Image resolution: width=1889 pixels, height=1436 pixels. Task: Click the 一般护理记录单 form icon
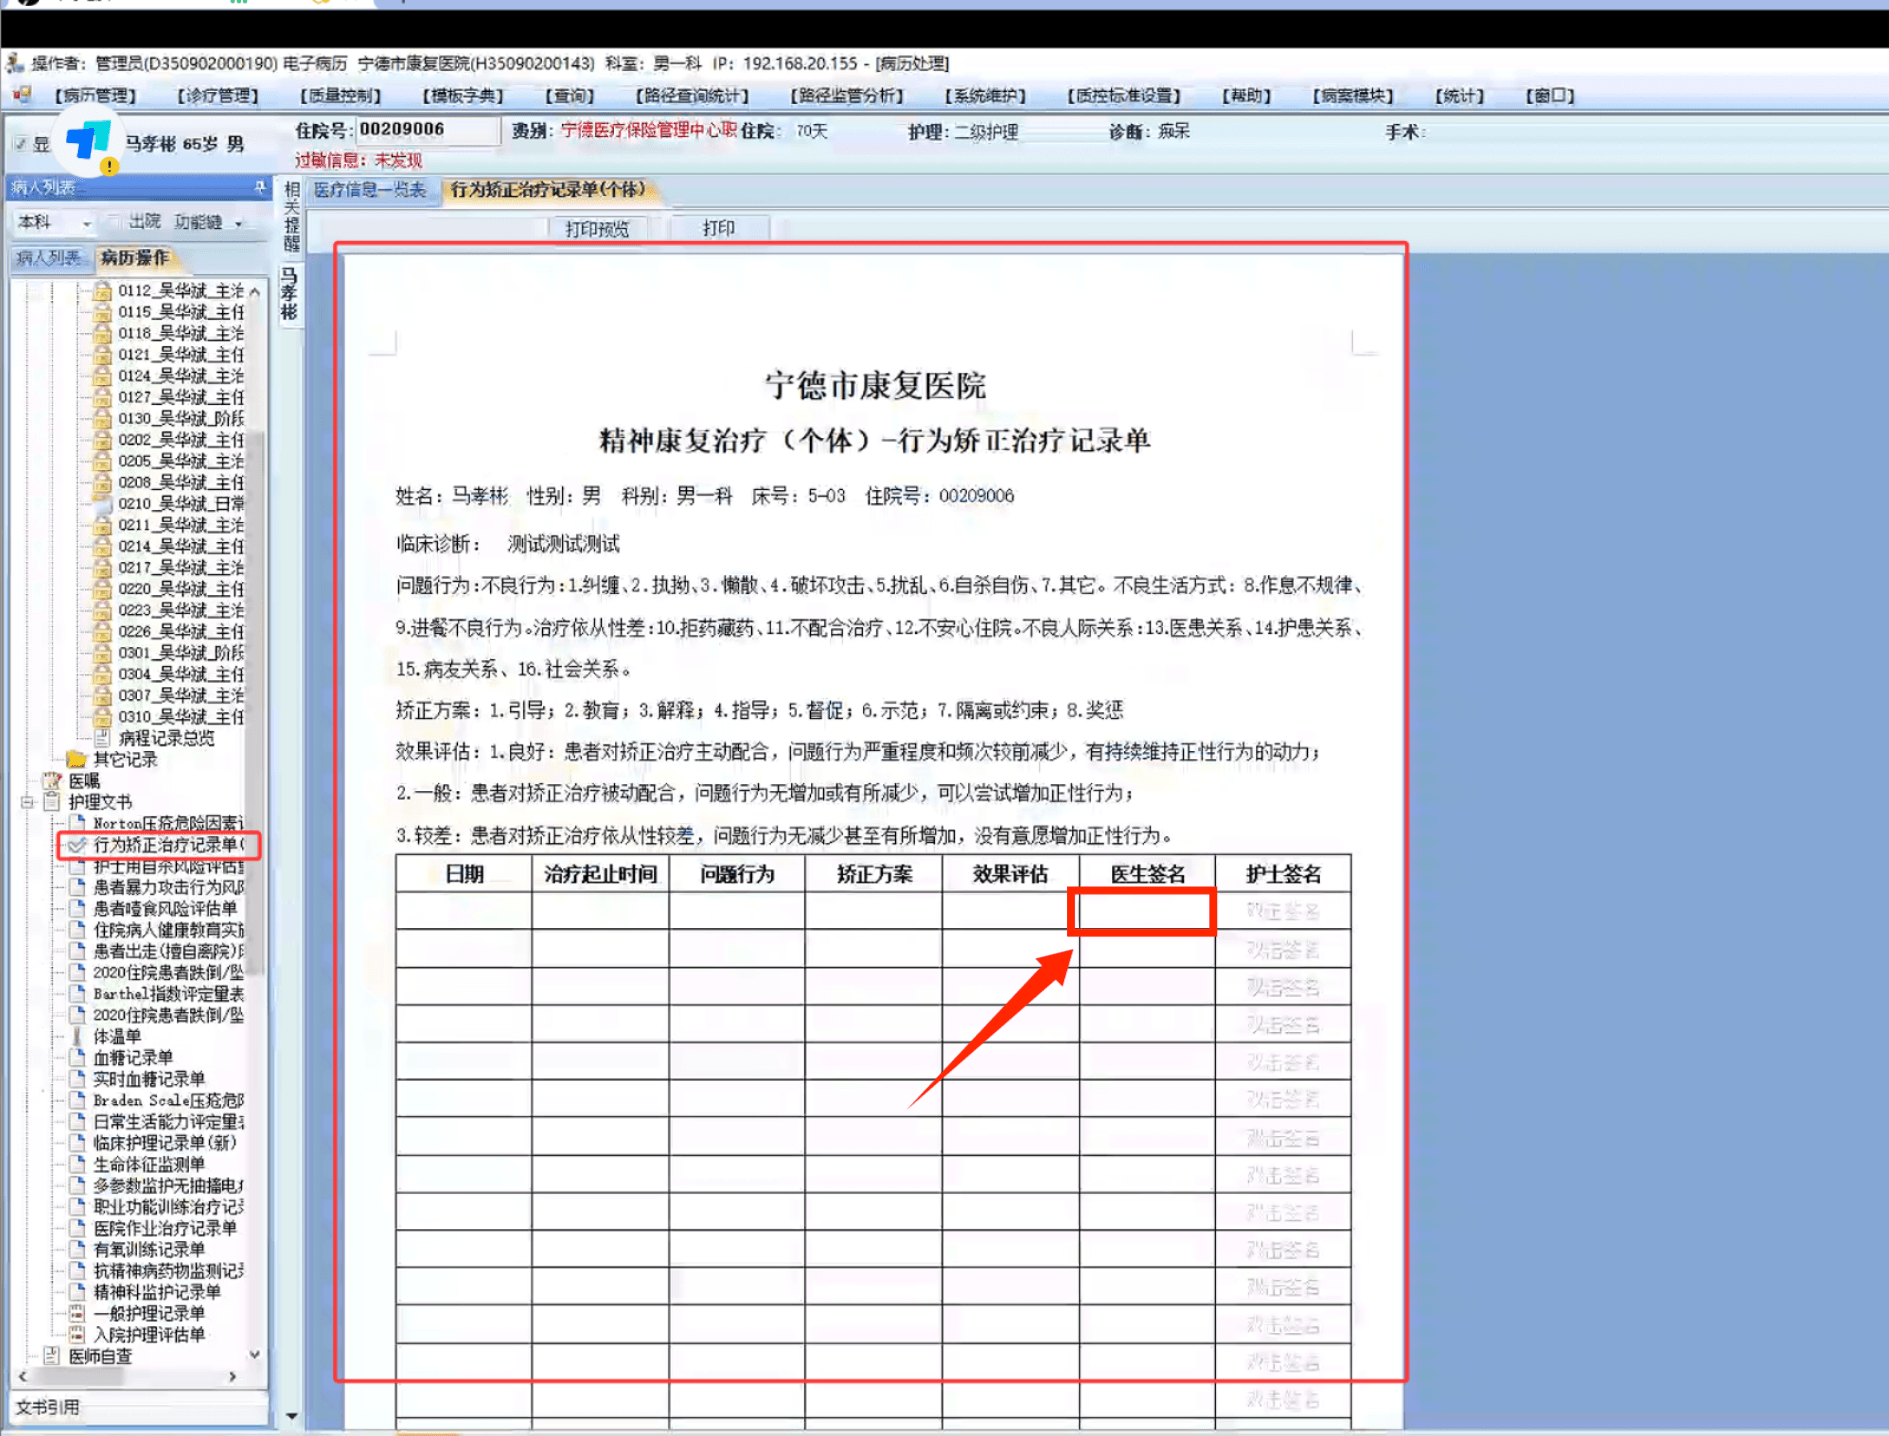[x=77, y=1313]
